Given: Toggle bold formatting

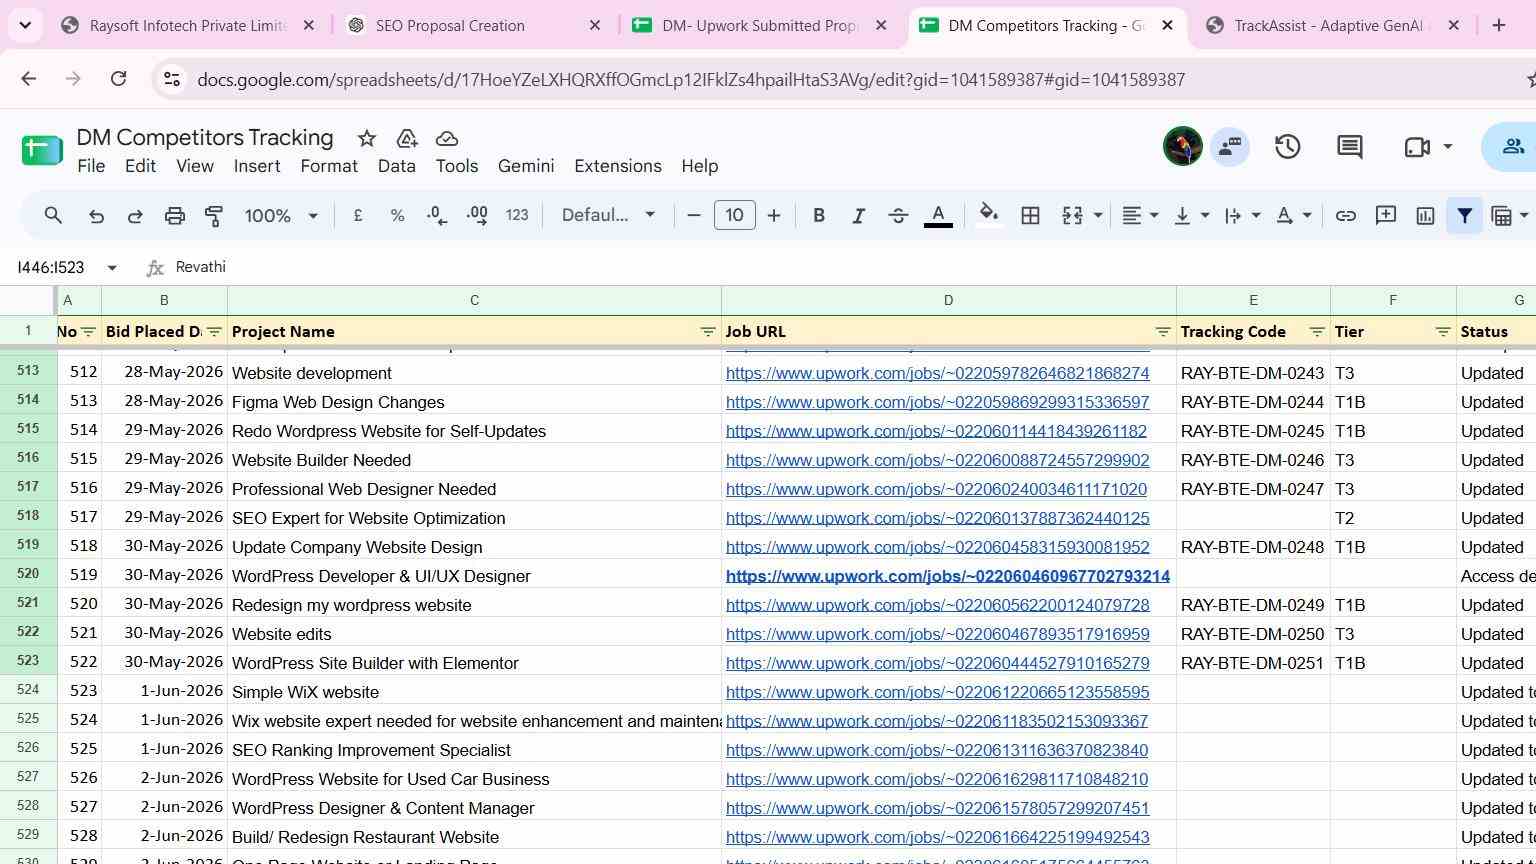Looking at the screenshot, I should point(818,215).
